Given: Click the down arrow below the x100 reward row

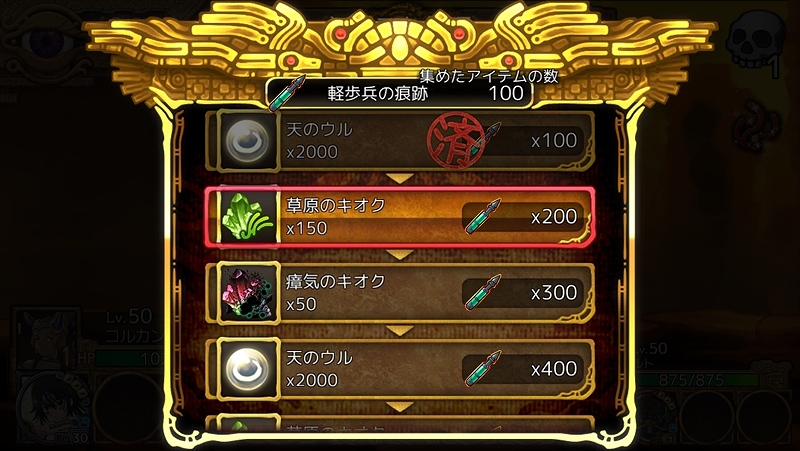Looking at the screenshot, I should point(400,179).
